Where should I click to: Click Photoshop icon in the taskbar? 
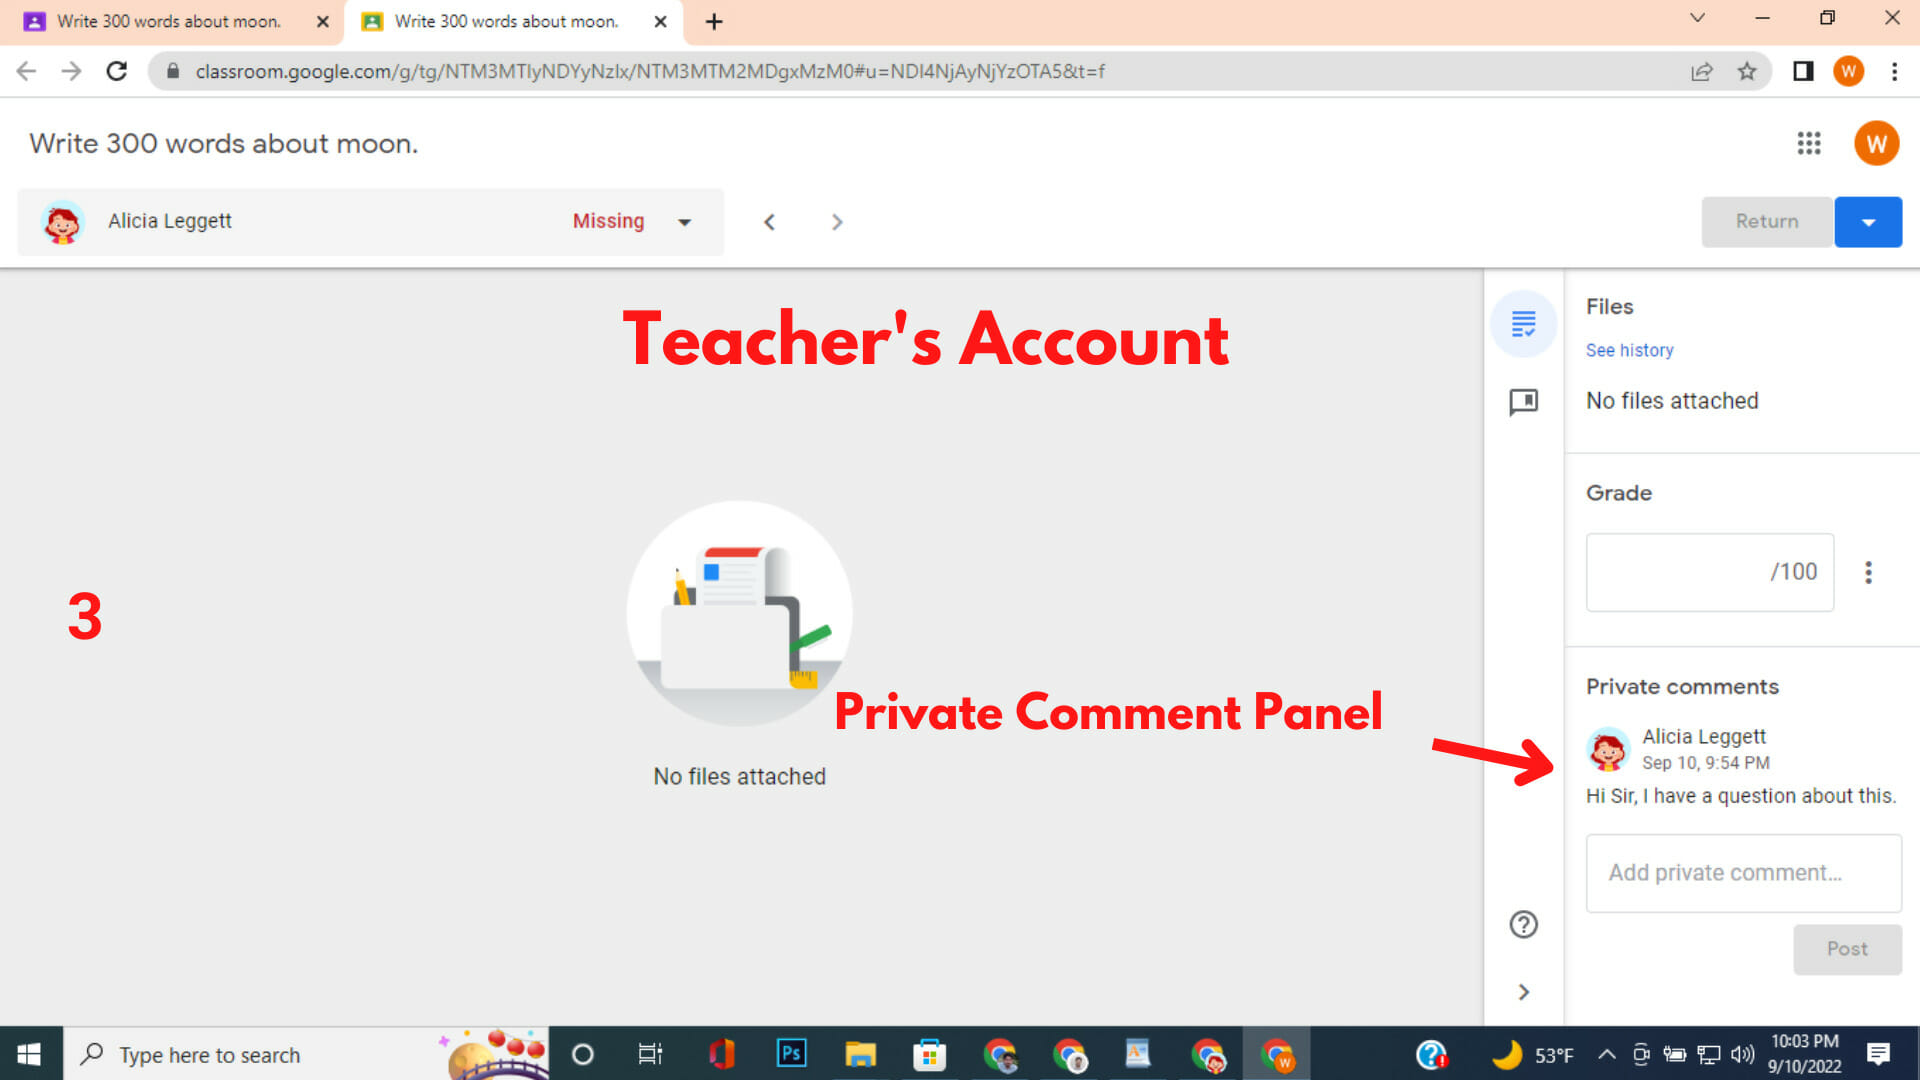tap(789, 1055)
